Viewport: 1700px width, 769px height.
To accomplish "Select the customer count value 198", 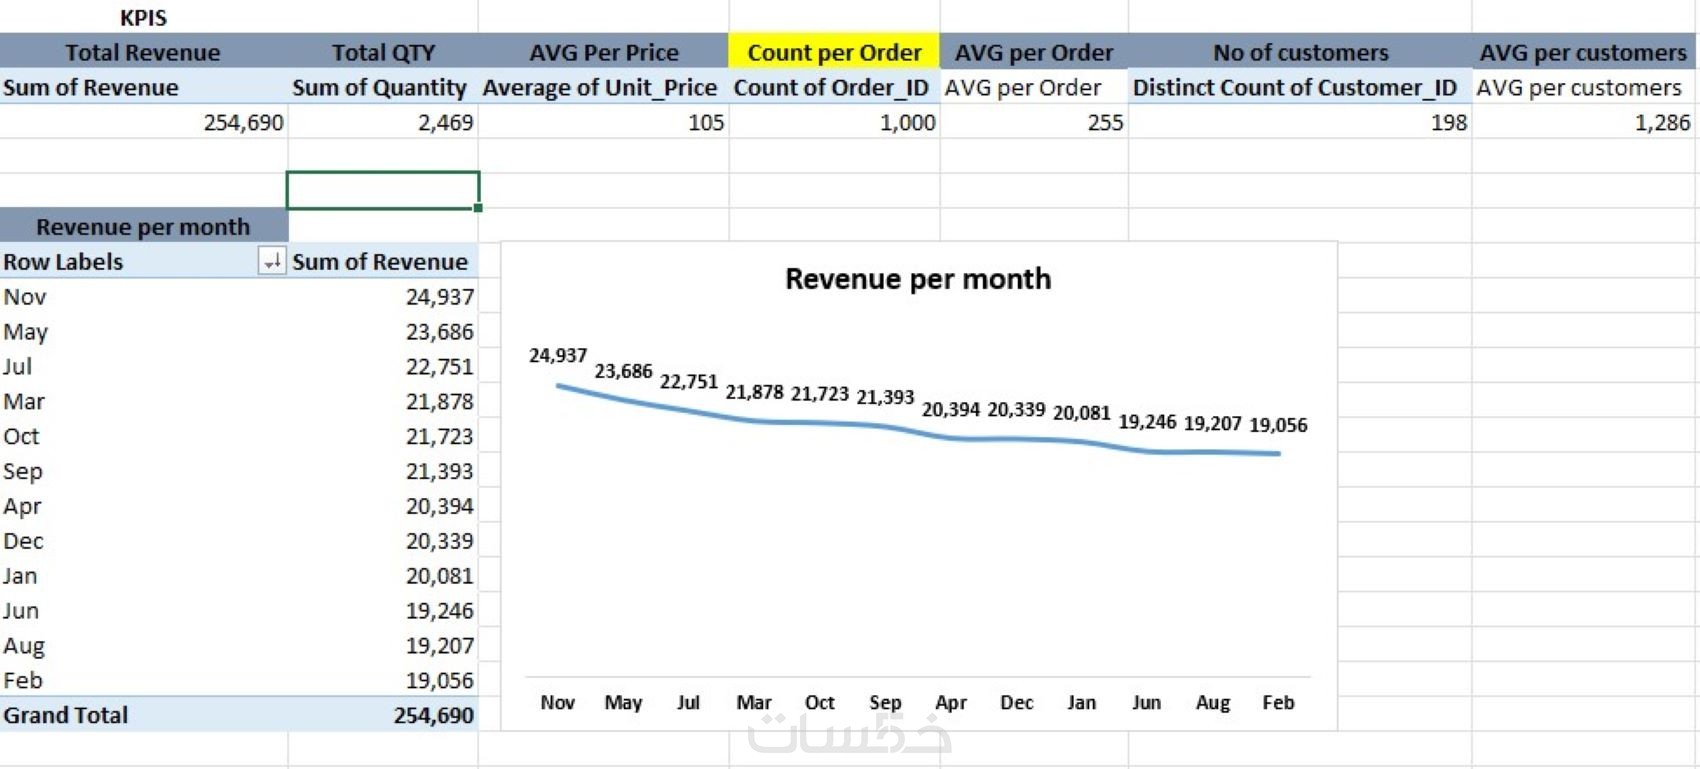I will point(1448,122).
